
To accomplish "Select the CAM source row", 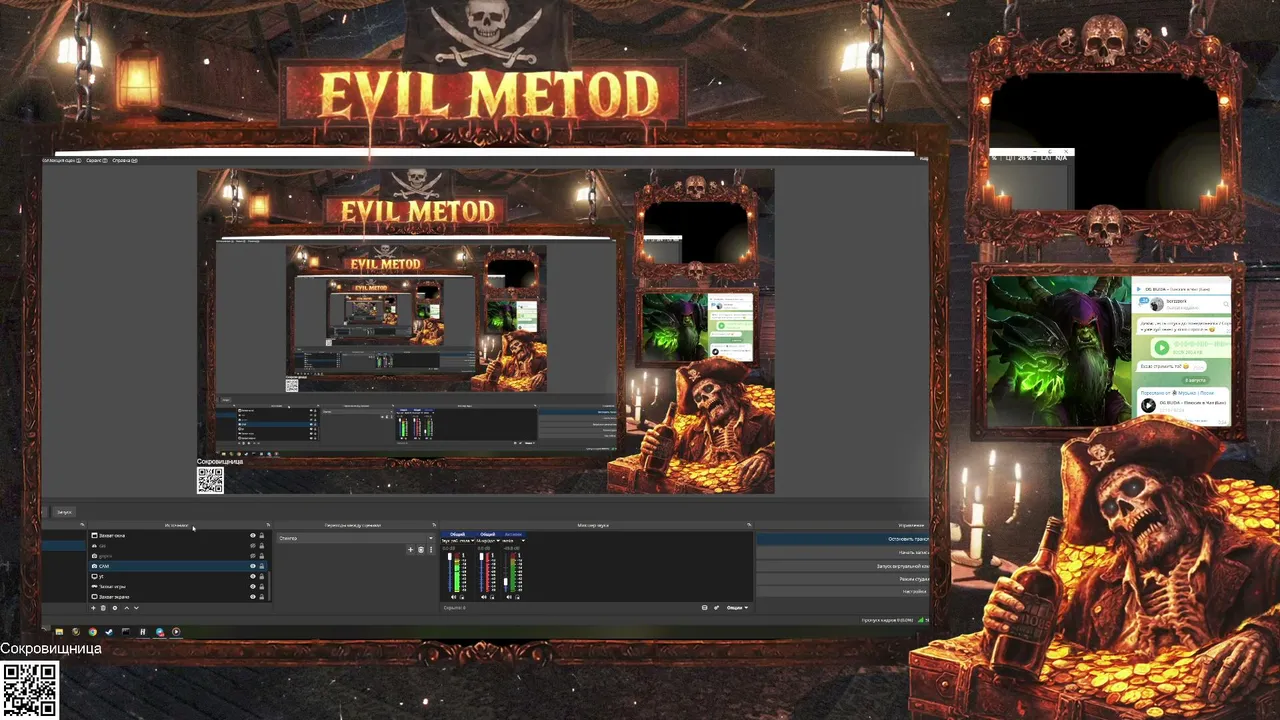I will (x=179, y=566).
